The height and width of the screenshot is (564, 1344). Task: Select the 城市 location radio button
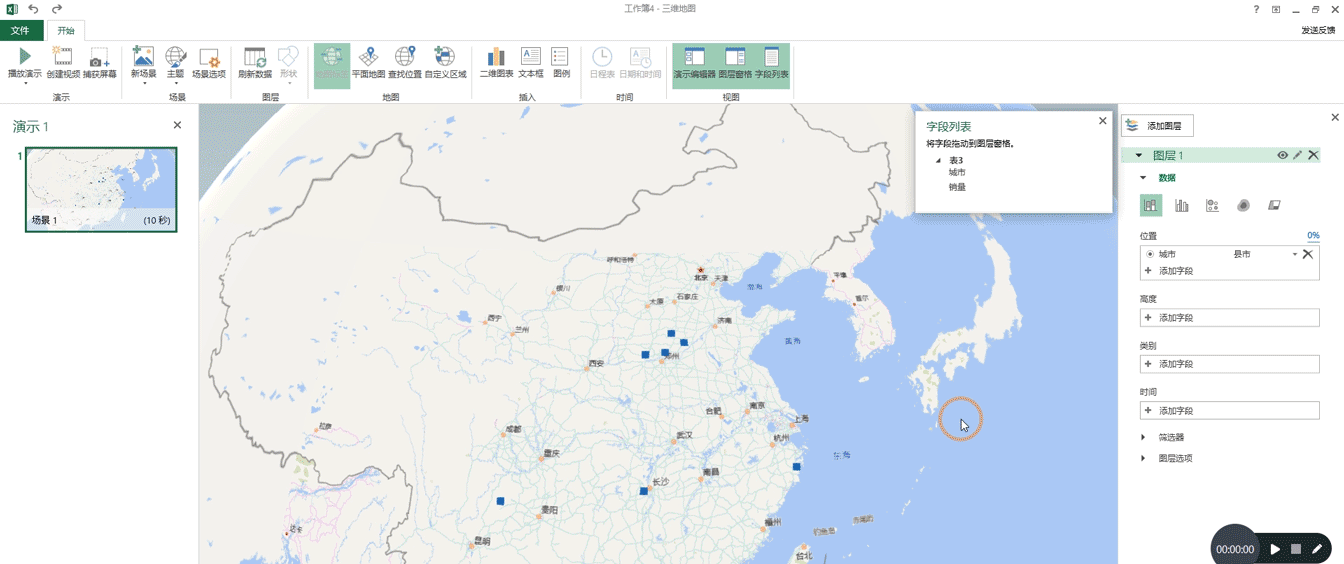pyautogui.click(x=1150, y=255)
